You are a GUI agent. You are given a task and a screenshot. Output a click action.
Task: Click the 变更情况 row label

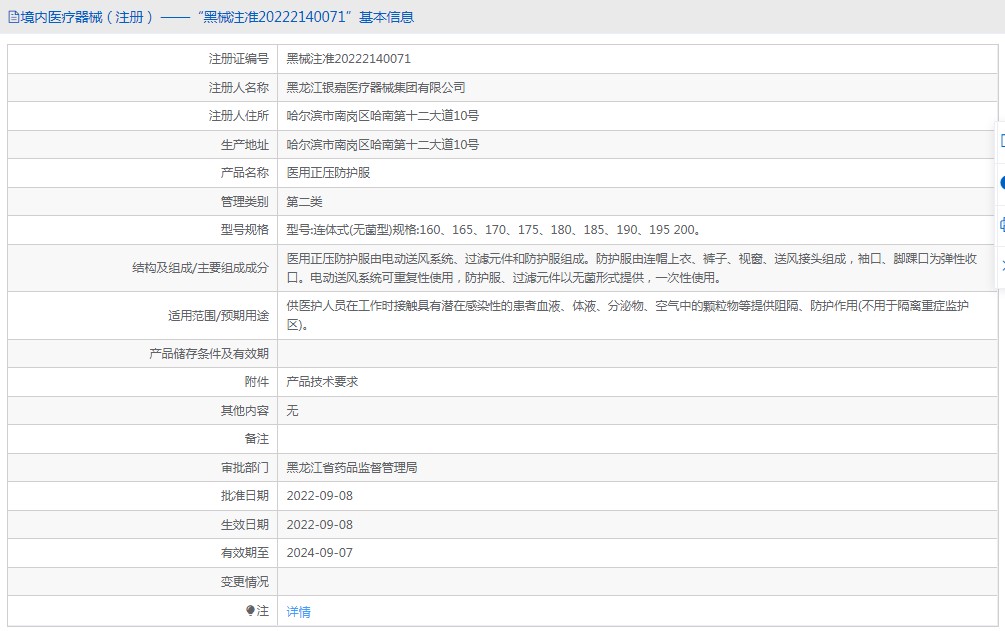[x=245, y=582]
